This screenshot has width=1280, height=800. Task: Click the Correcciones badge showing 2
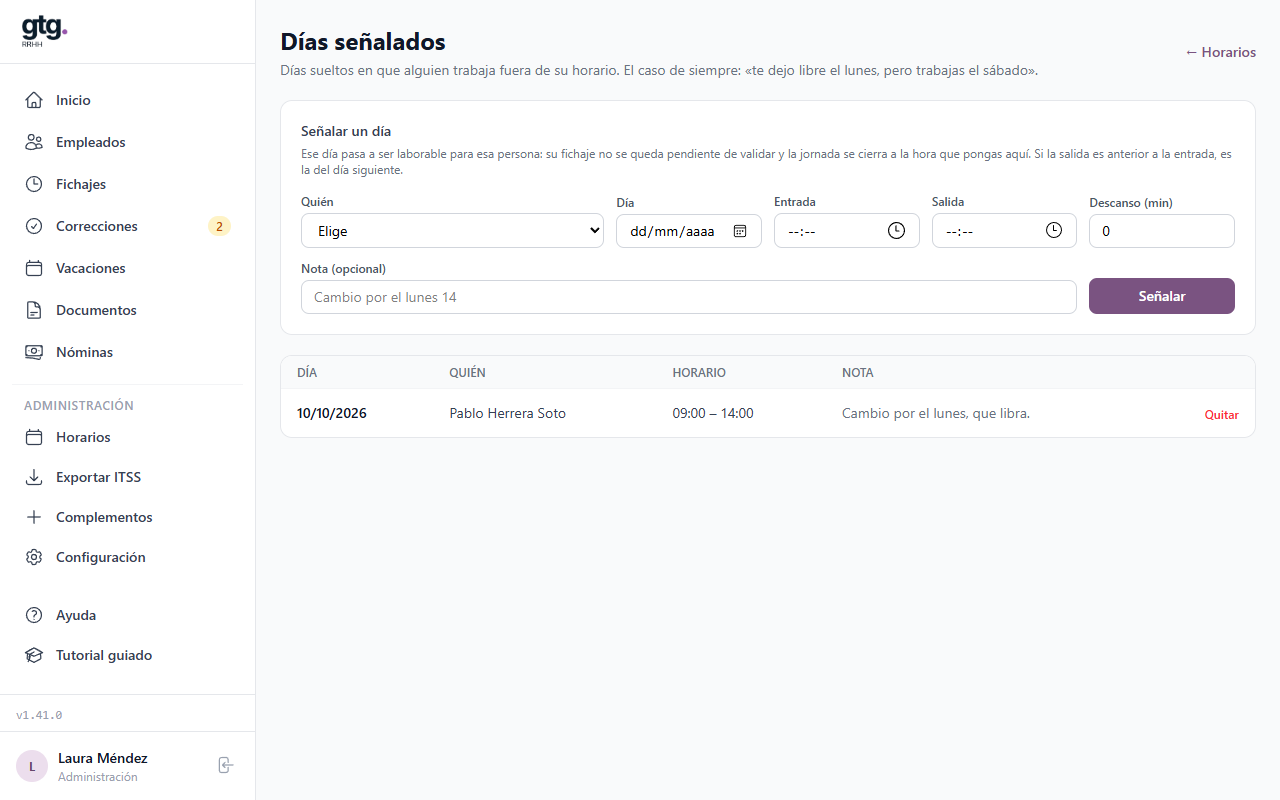tap(219, 226)
